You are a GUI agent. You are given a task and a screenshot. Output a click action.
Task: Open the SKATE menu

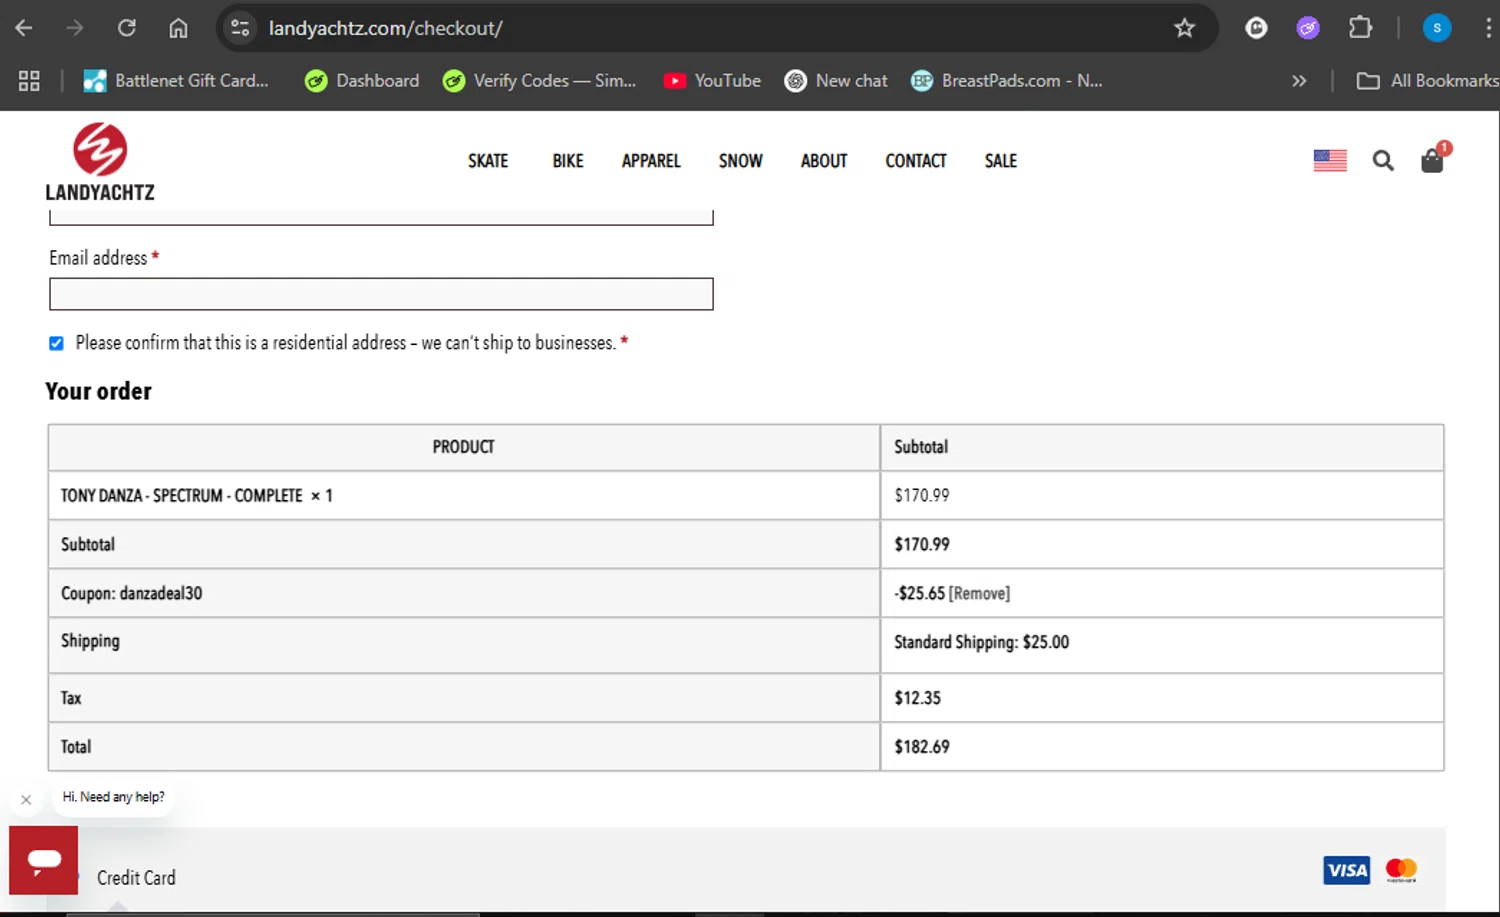[488, 161]
